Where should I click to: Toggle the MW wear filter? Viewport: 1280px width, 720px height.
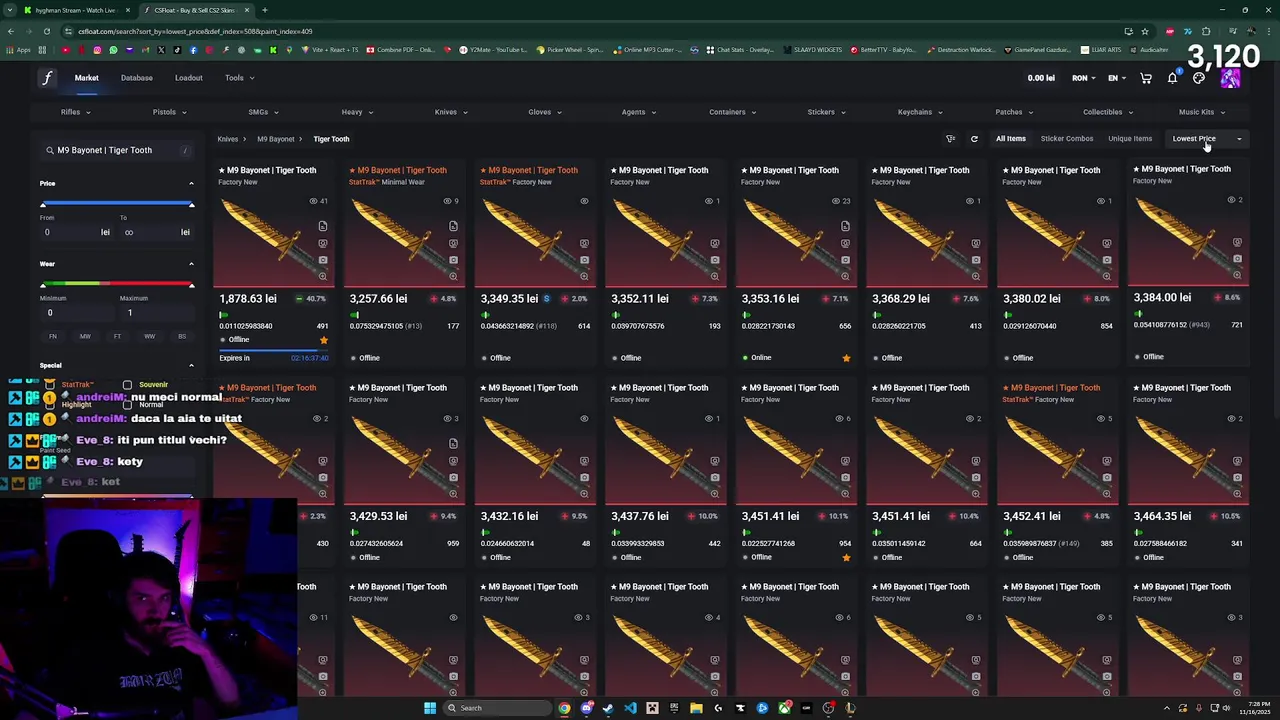point(85,336)
